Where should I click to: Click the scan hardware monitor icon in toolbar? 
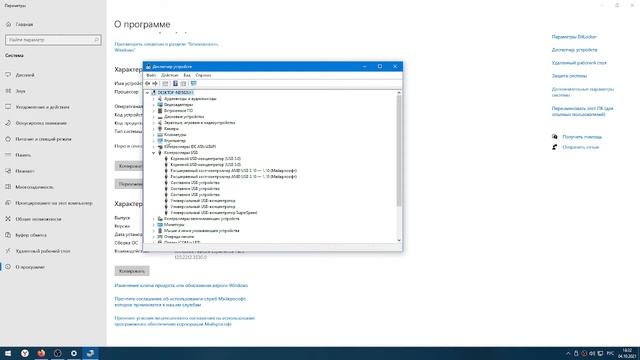click(x=193, y=84)
